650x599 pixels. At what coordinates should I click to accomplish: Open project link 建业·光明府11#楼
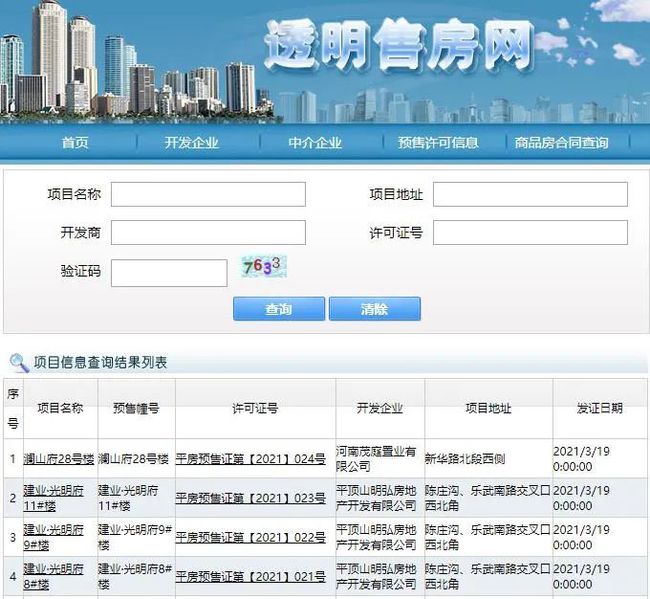(x=53, y=498)
